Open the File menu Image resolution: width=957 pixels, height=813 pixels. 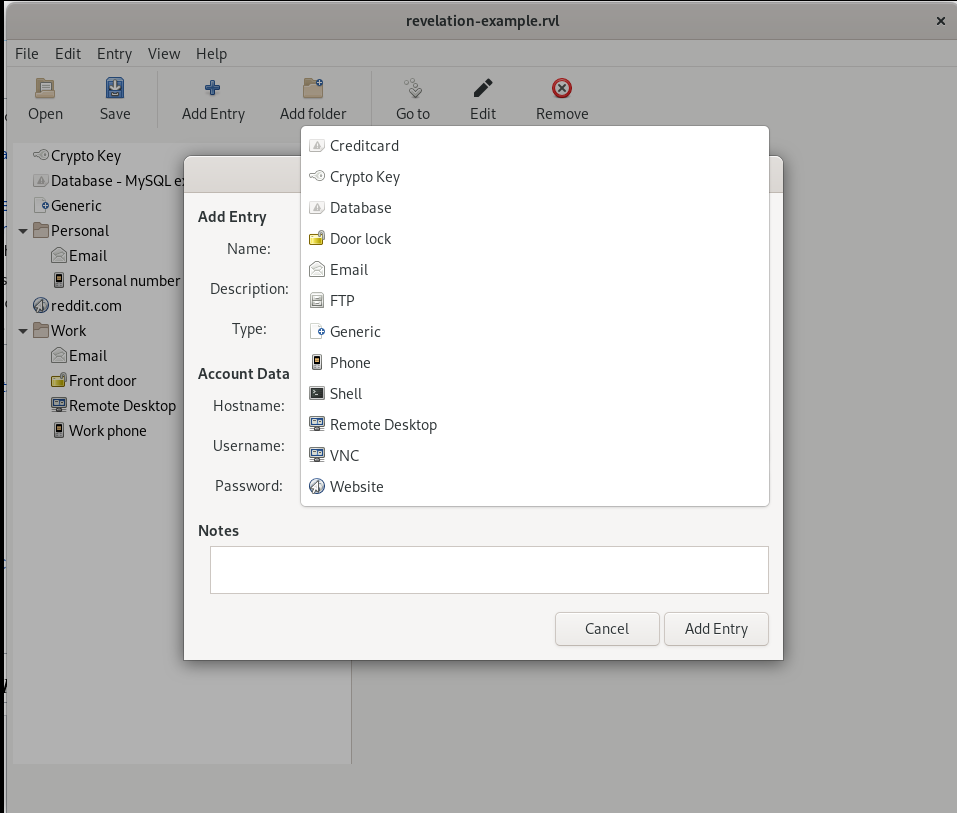pyautogui.click(x=27, y=54)
